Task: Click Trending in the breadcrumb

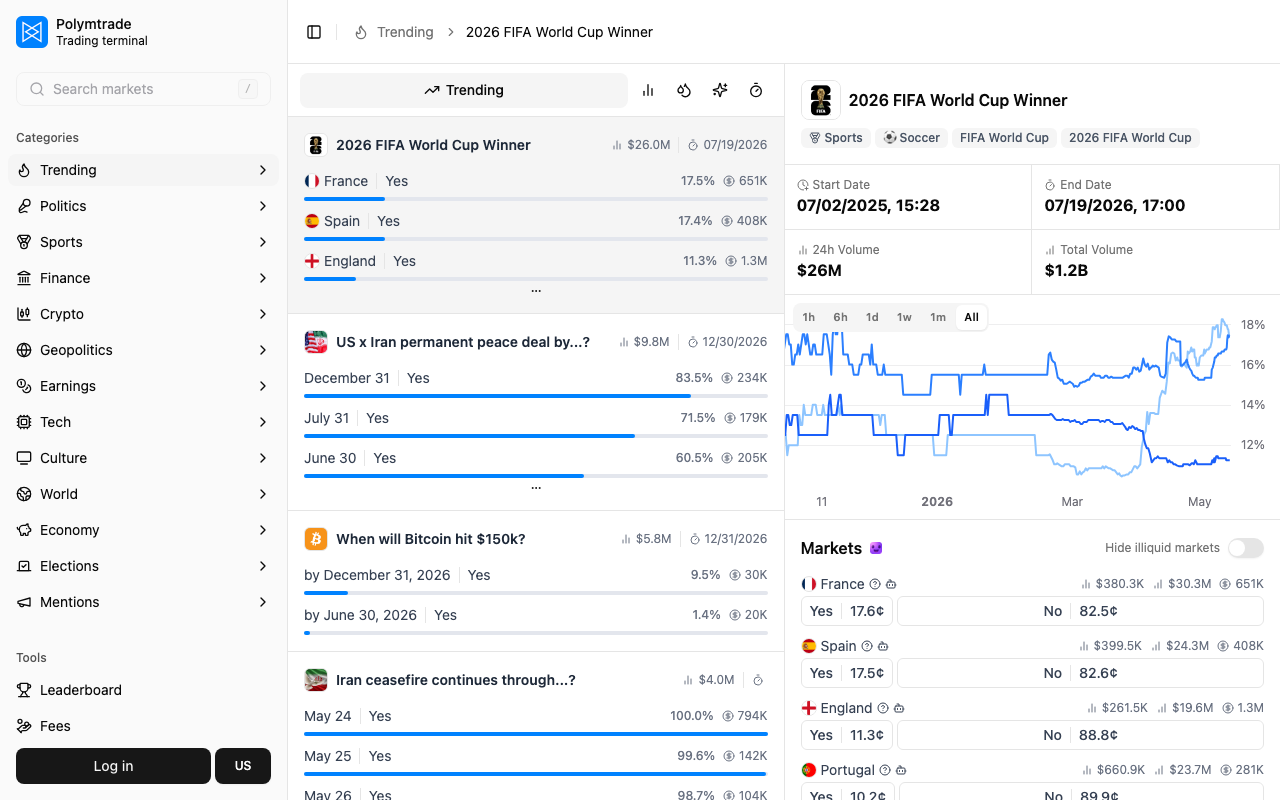Action: tap(405, 32)
